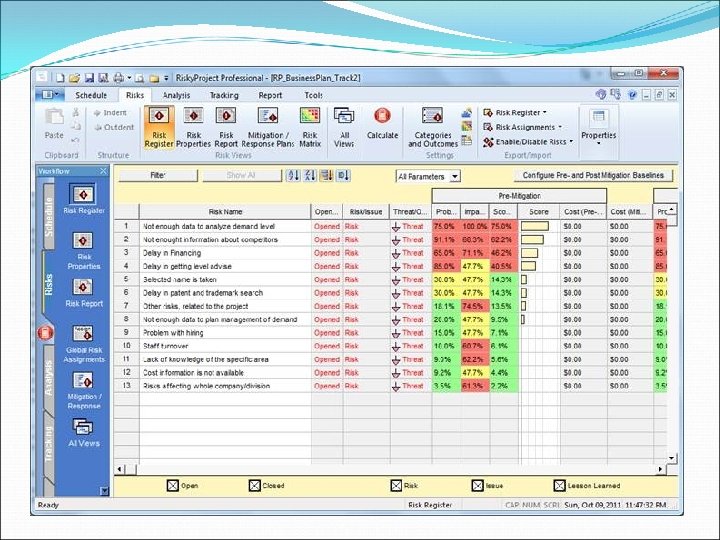Toggle the Lesson Learned checkbox filter
720x540 pixels.
click(x=559, y=485)
